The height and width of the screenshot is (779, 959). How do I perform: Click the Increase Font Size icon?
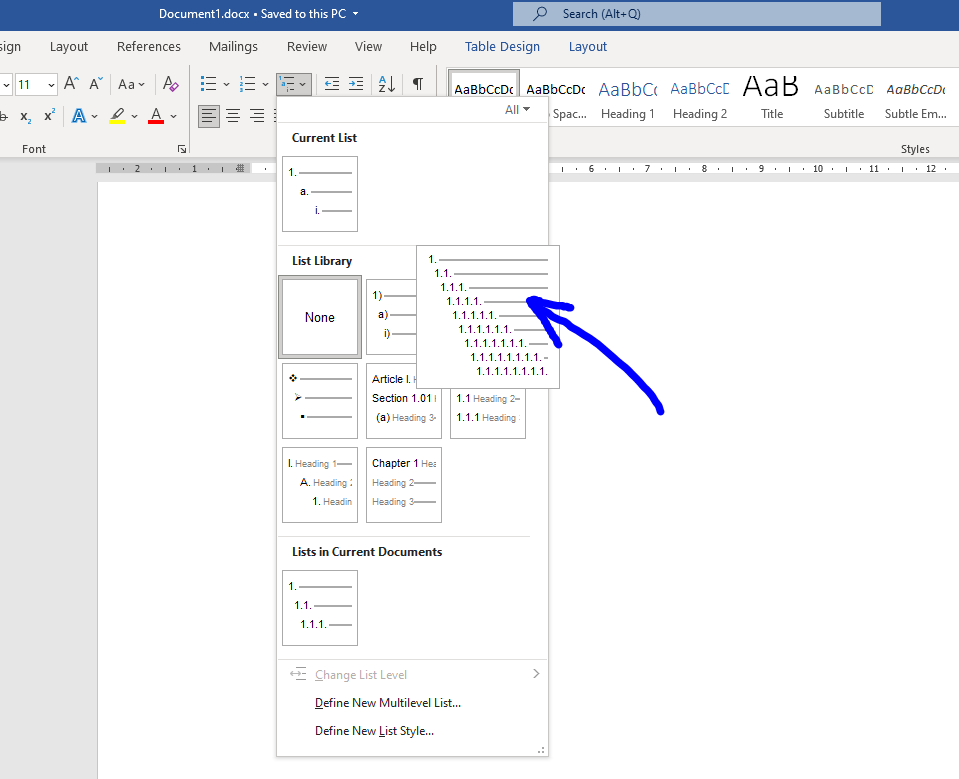[72, 84]
